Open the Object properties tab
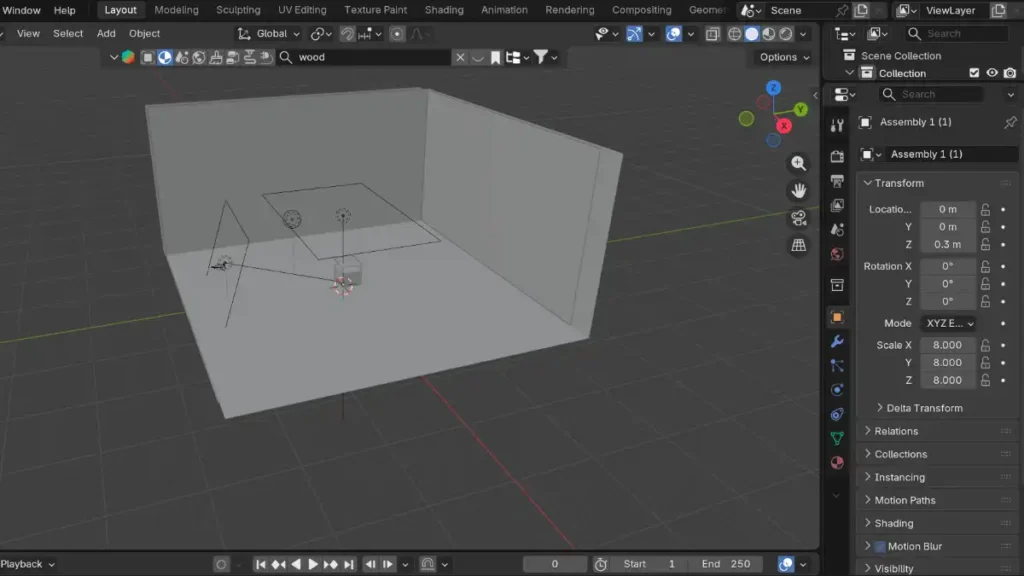 [837, 317]
